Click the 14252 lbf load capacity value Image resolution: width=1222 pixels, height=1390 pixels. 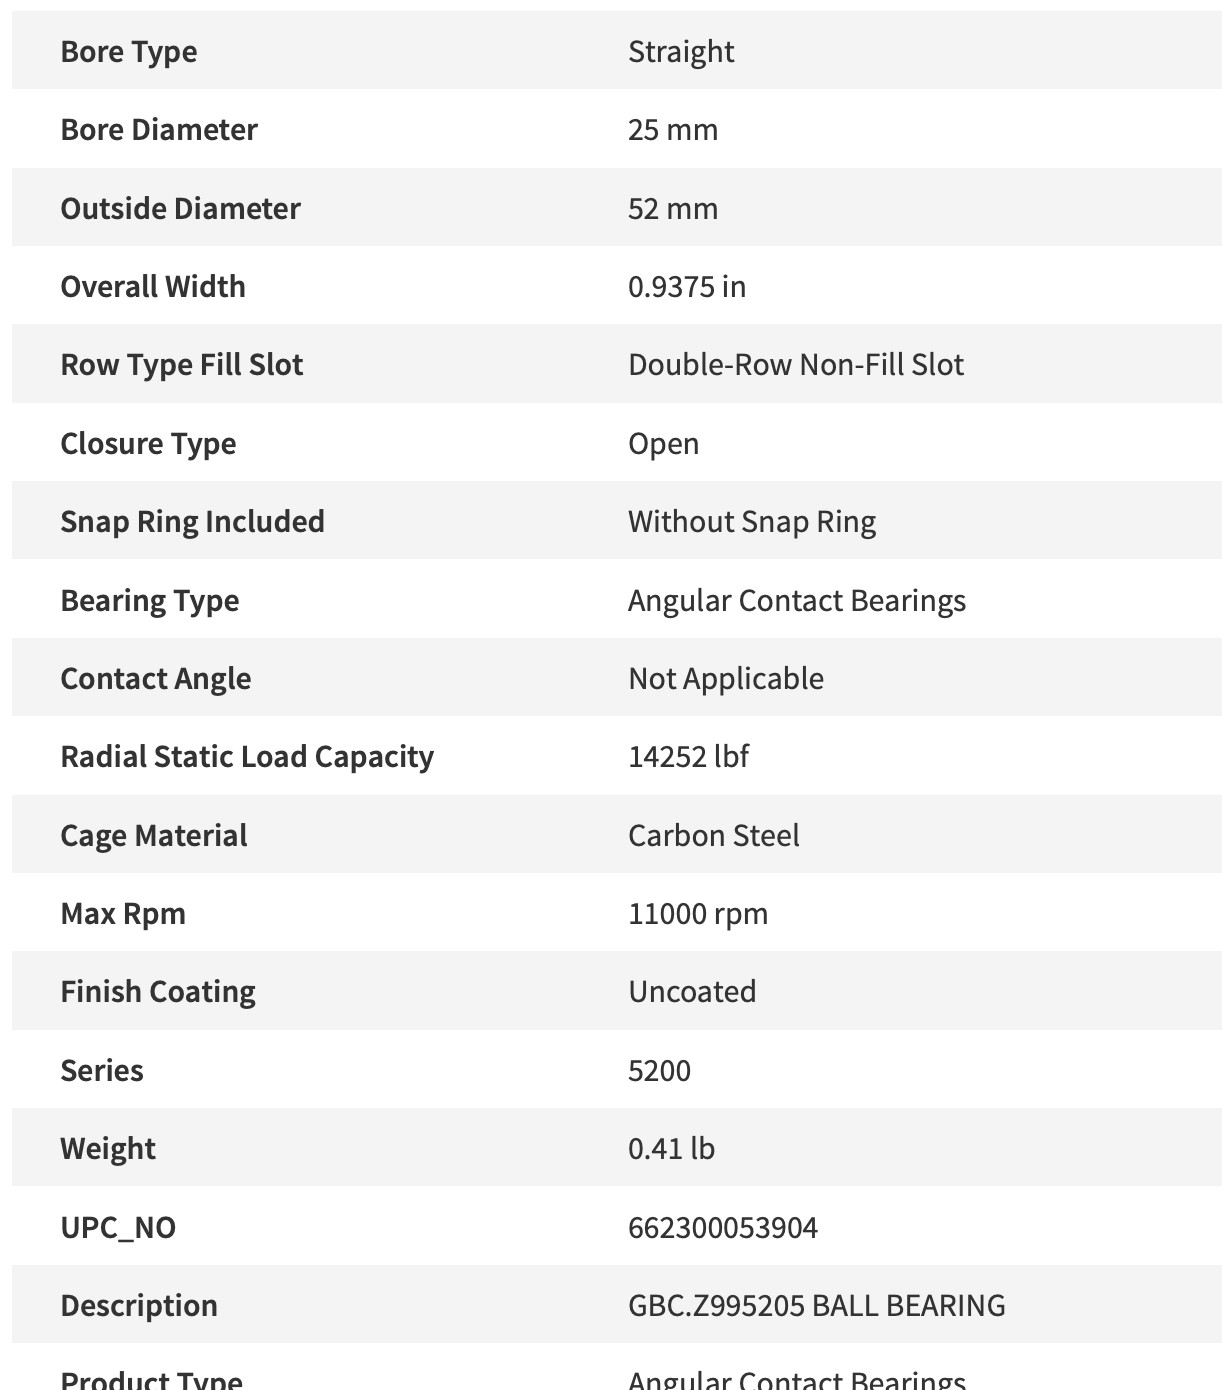tap(688, 757)
